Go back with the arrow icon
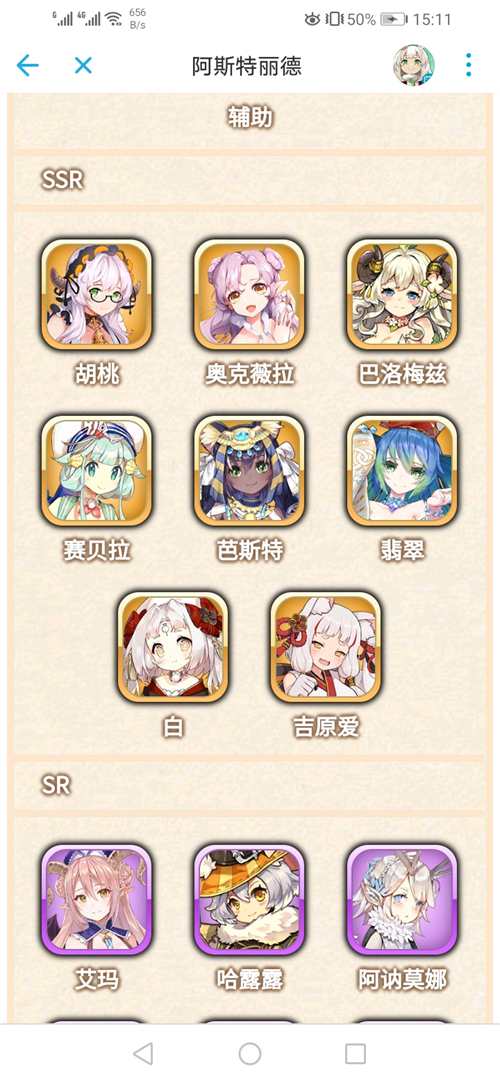The height and width of the screenshot is (1083, 500). 28,66
